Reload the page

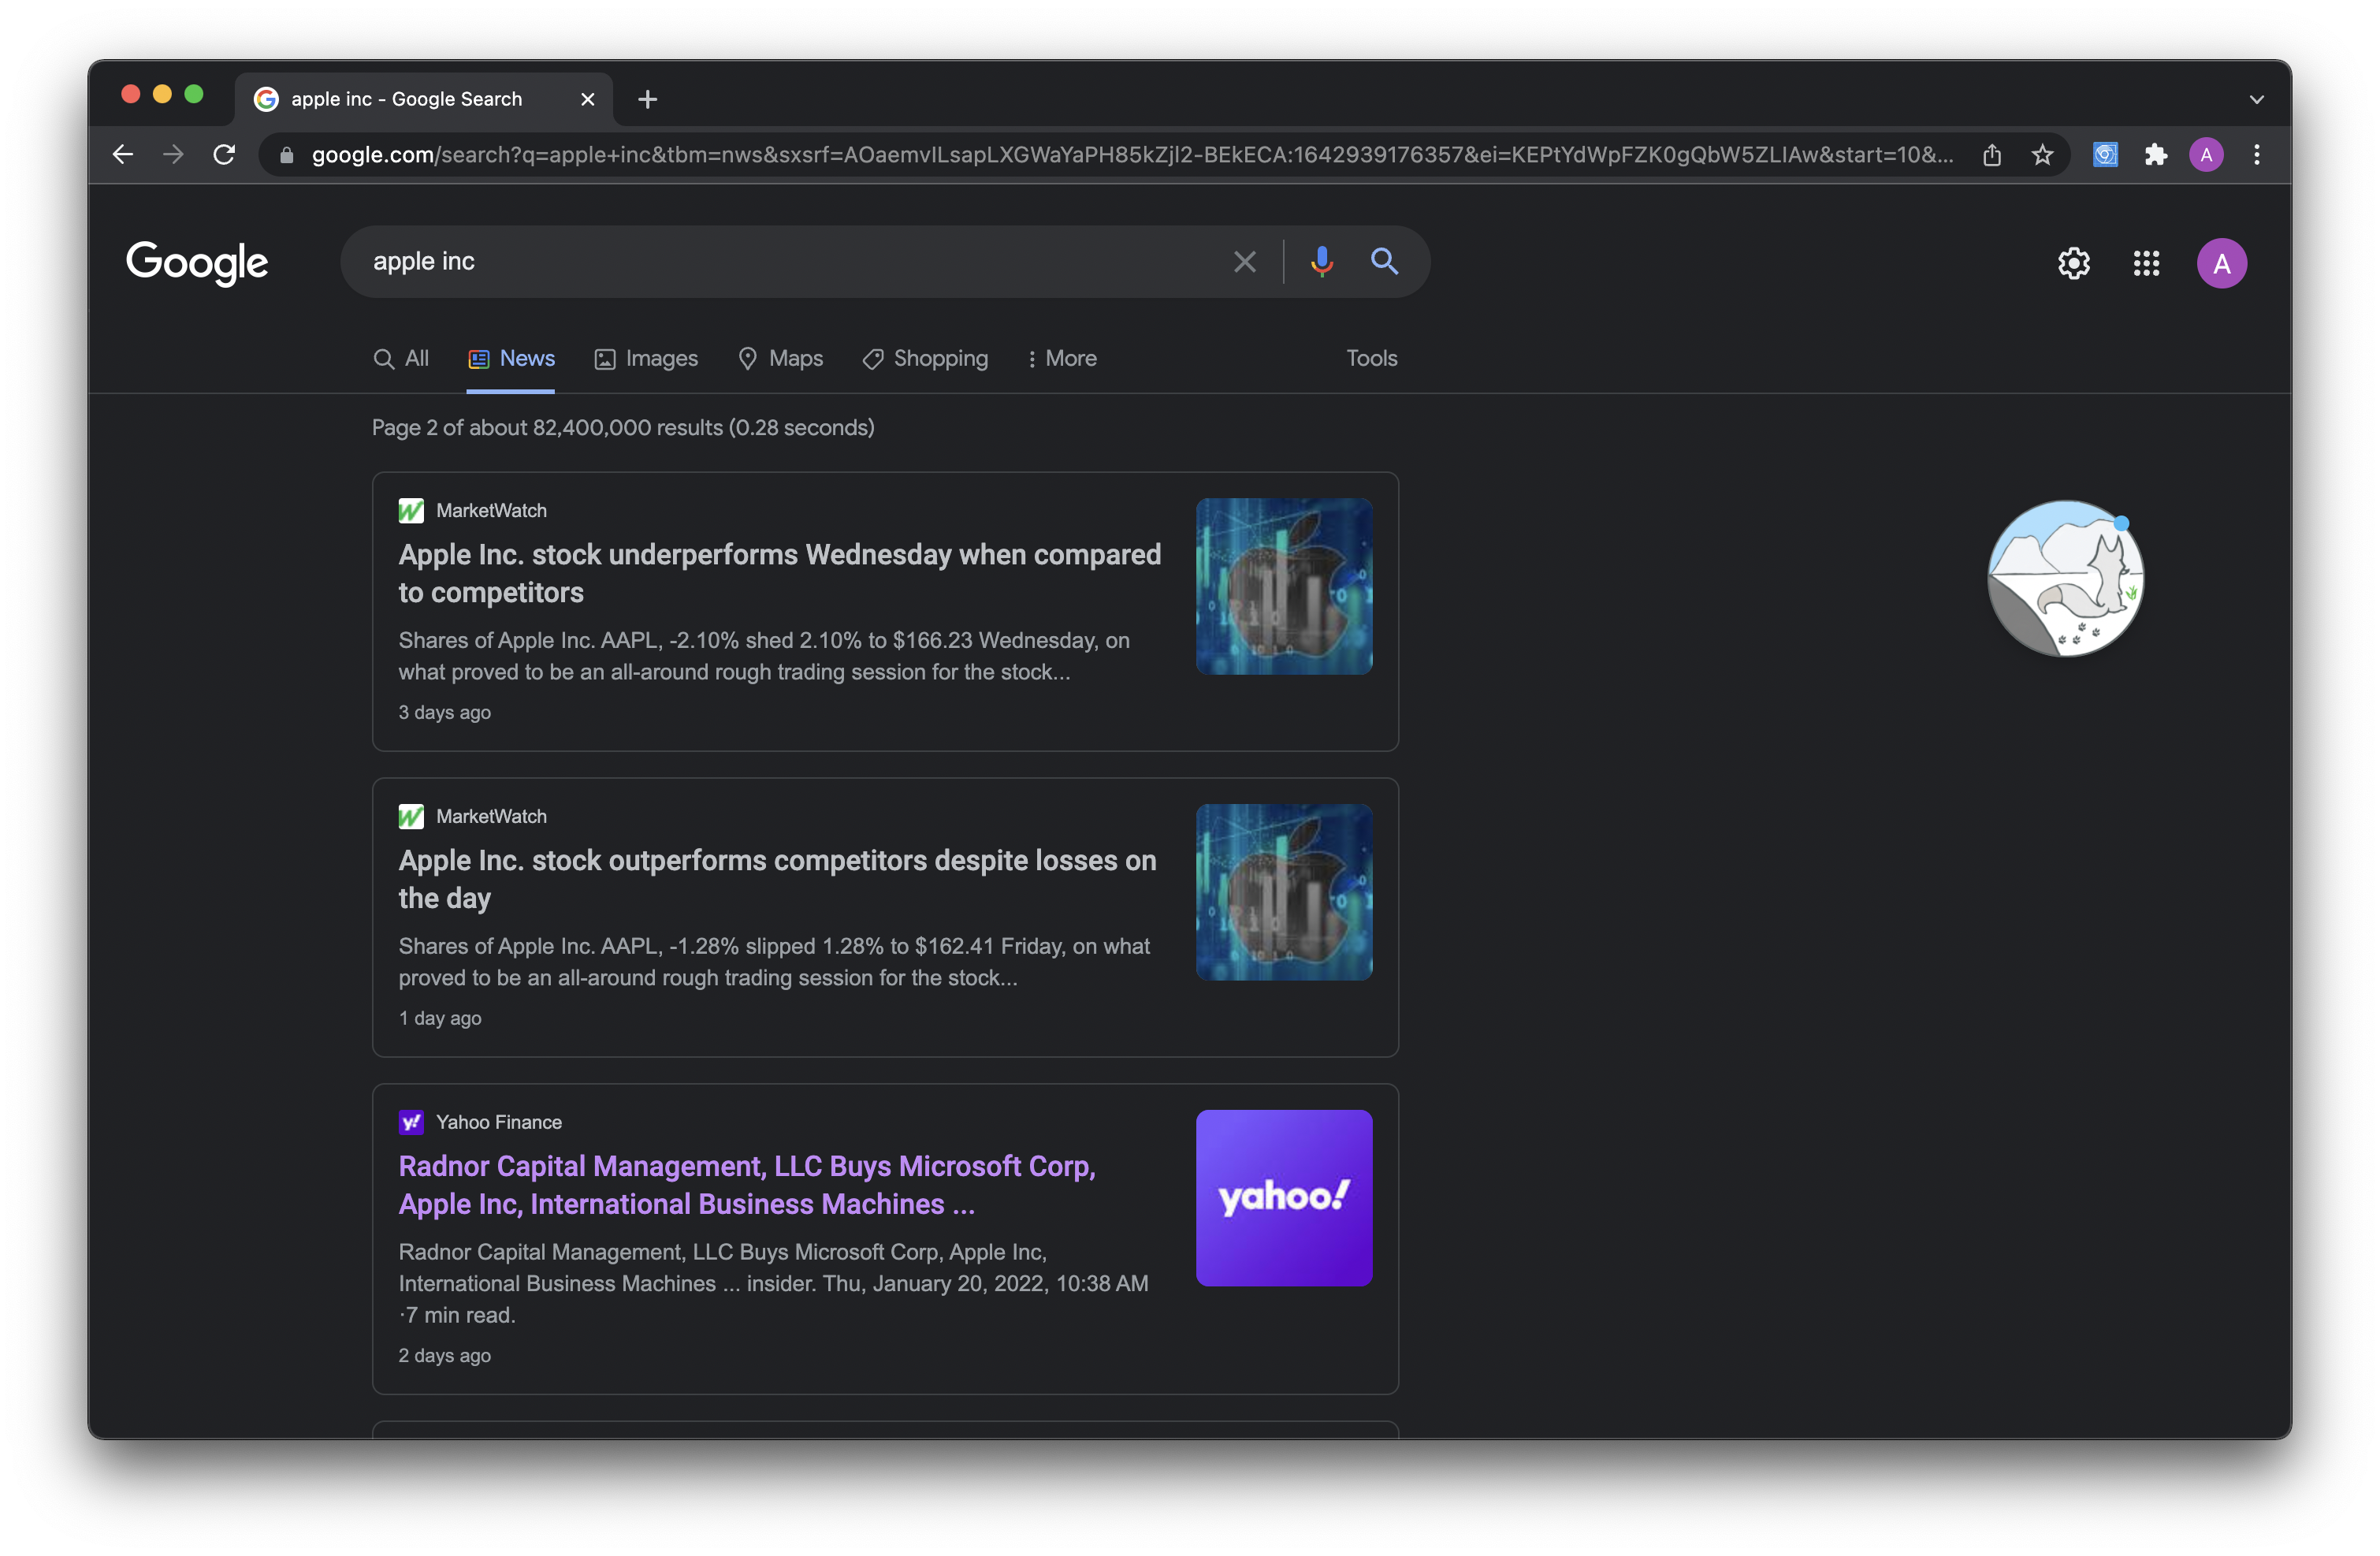(224, 155)
